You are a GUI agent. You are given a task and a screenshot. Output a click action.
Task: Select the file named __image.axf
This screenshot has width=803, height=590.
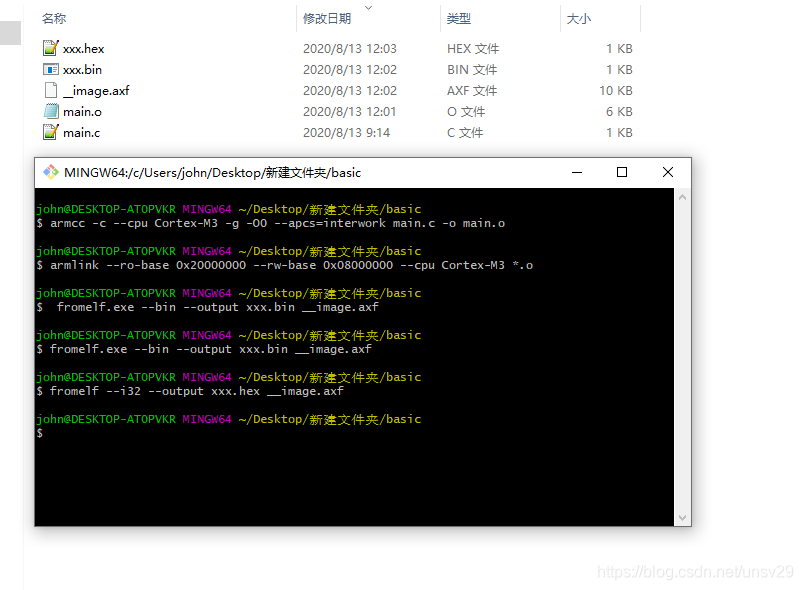[96, 91]
